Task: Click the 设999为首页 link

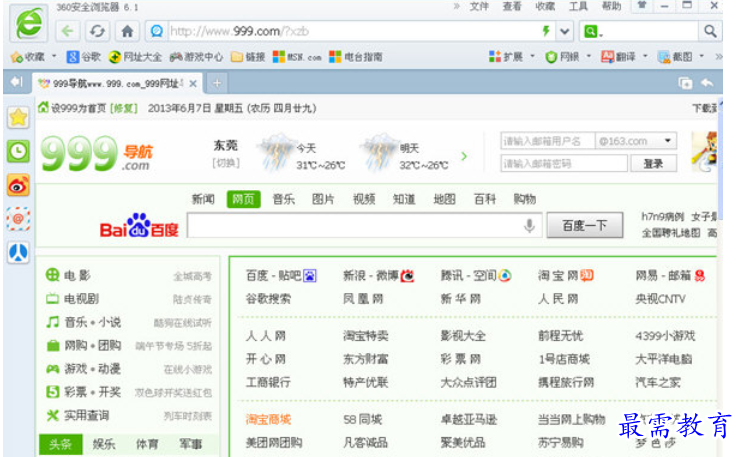Action: (x=78, y=108)
